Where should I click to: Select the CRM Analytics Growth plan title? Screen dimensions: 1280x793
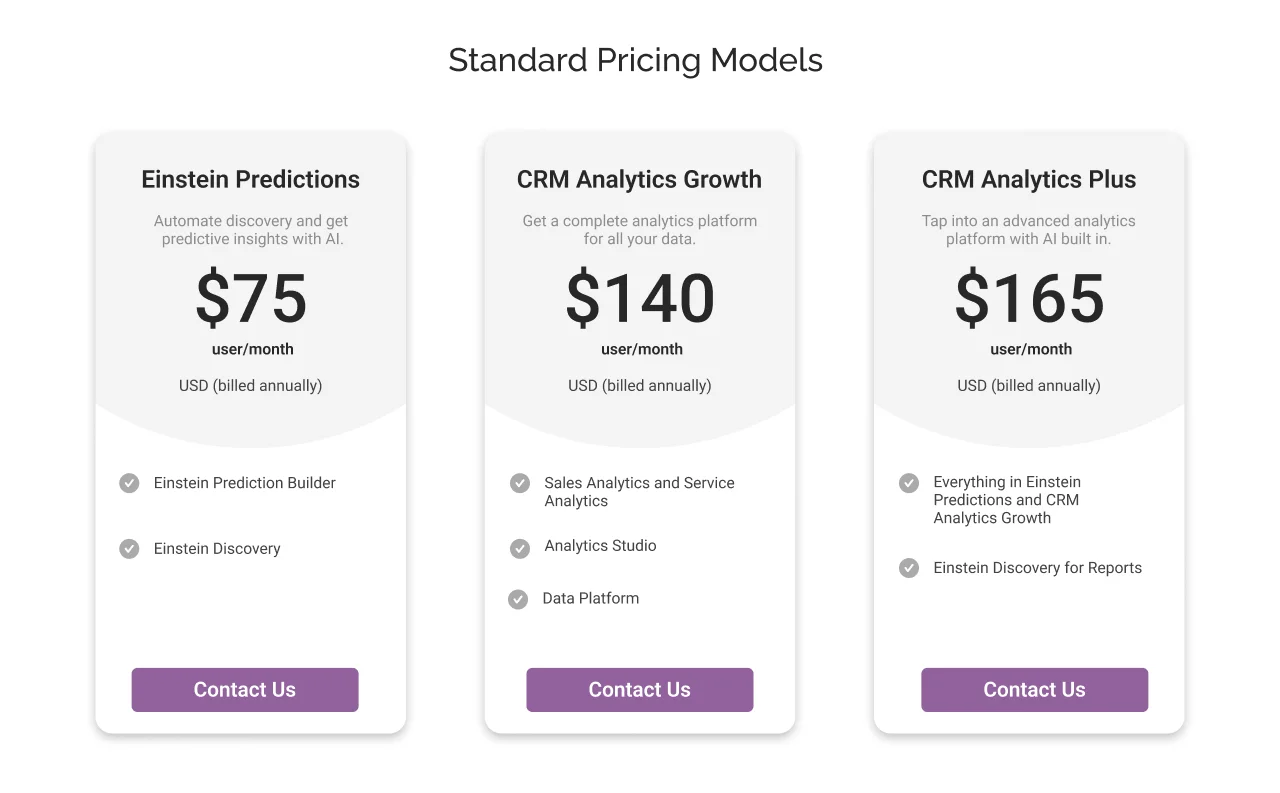(x=639, y=179)
